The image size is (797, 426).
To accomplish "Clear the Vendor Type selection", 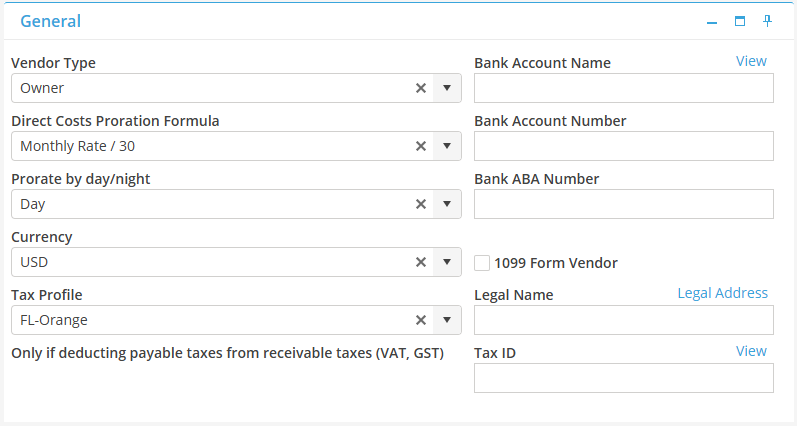I will tap(421, 88).
